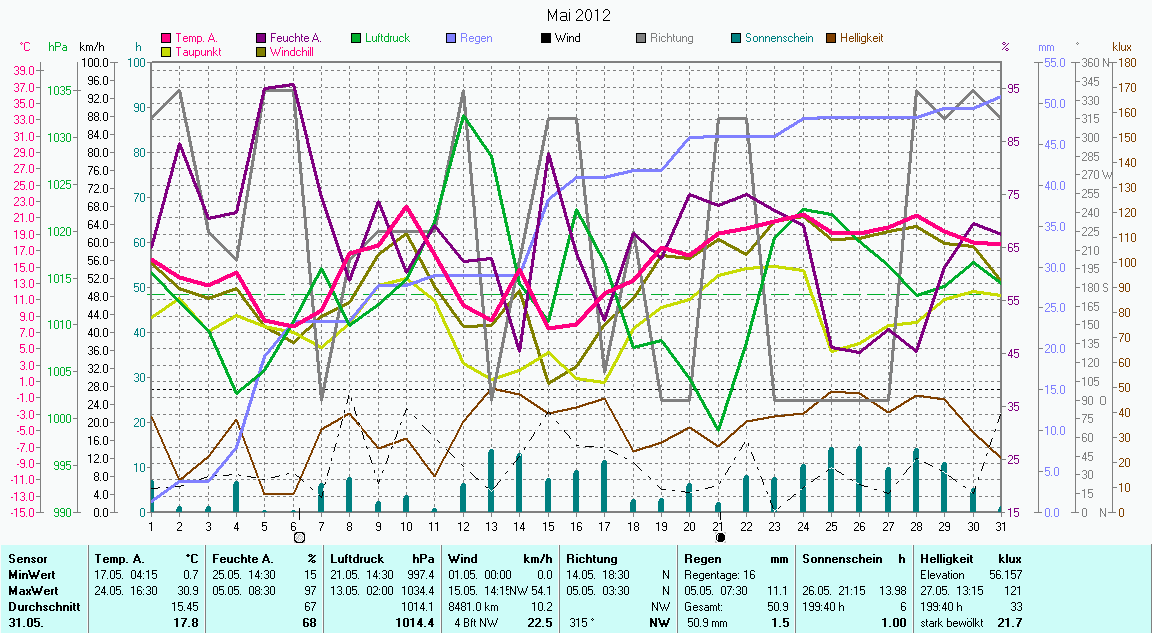
Task: Click the gray Richtung legend swatch
Action: tap(641, 38)
